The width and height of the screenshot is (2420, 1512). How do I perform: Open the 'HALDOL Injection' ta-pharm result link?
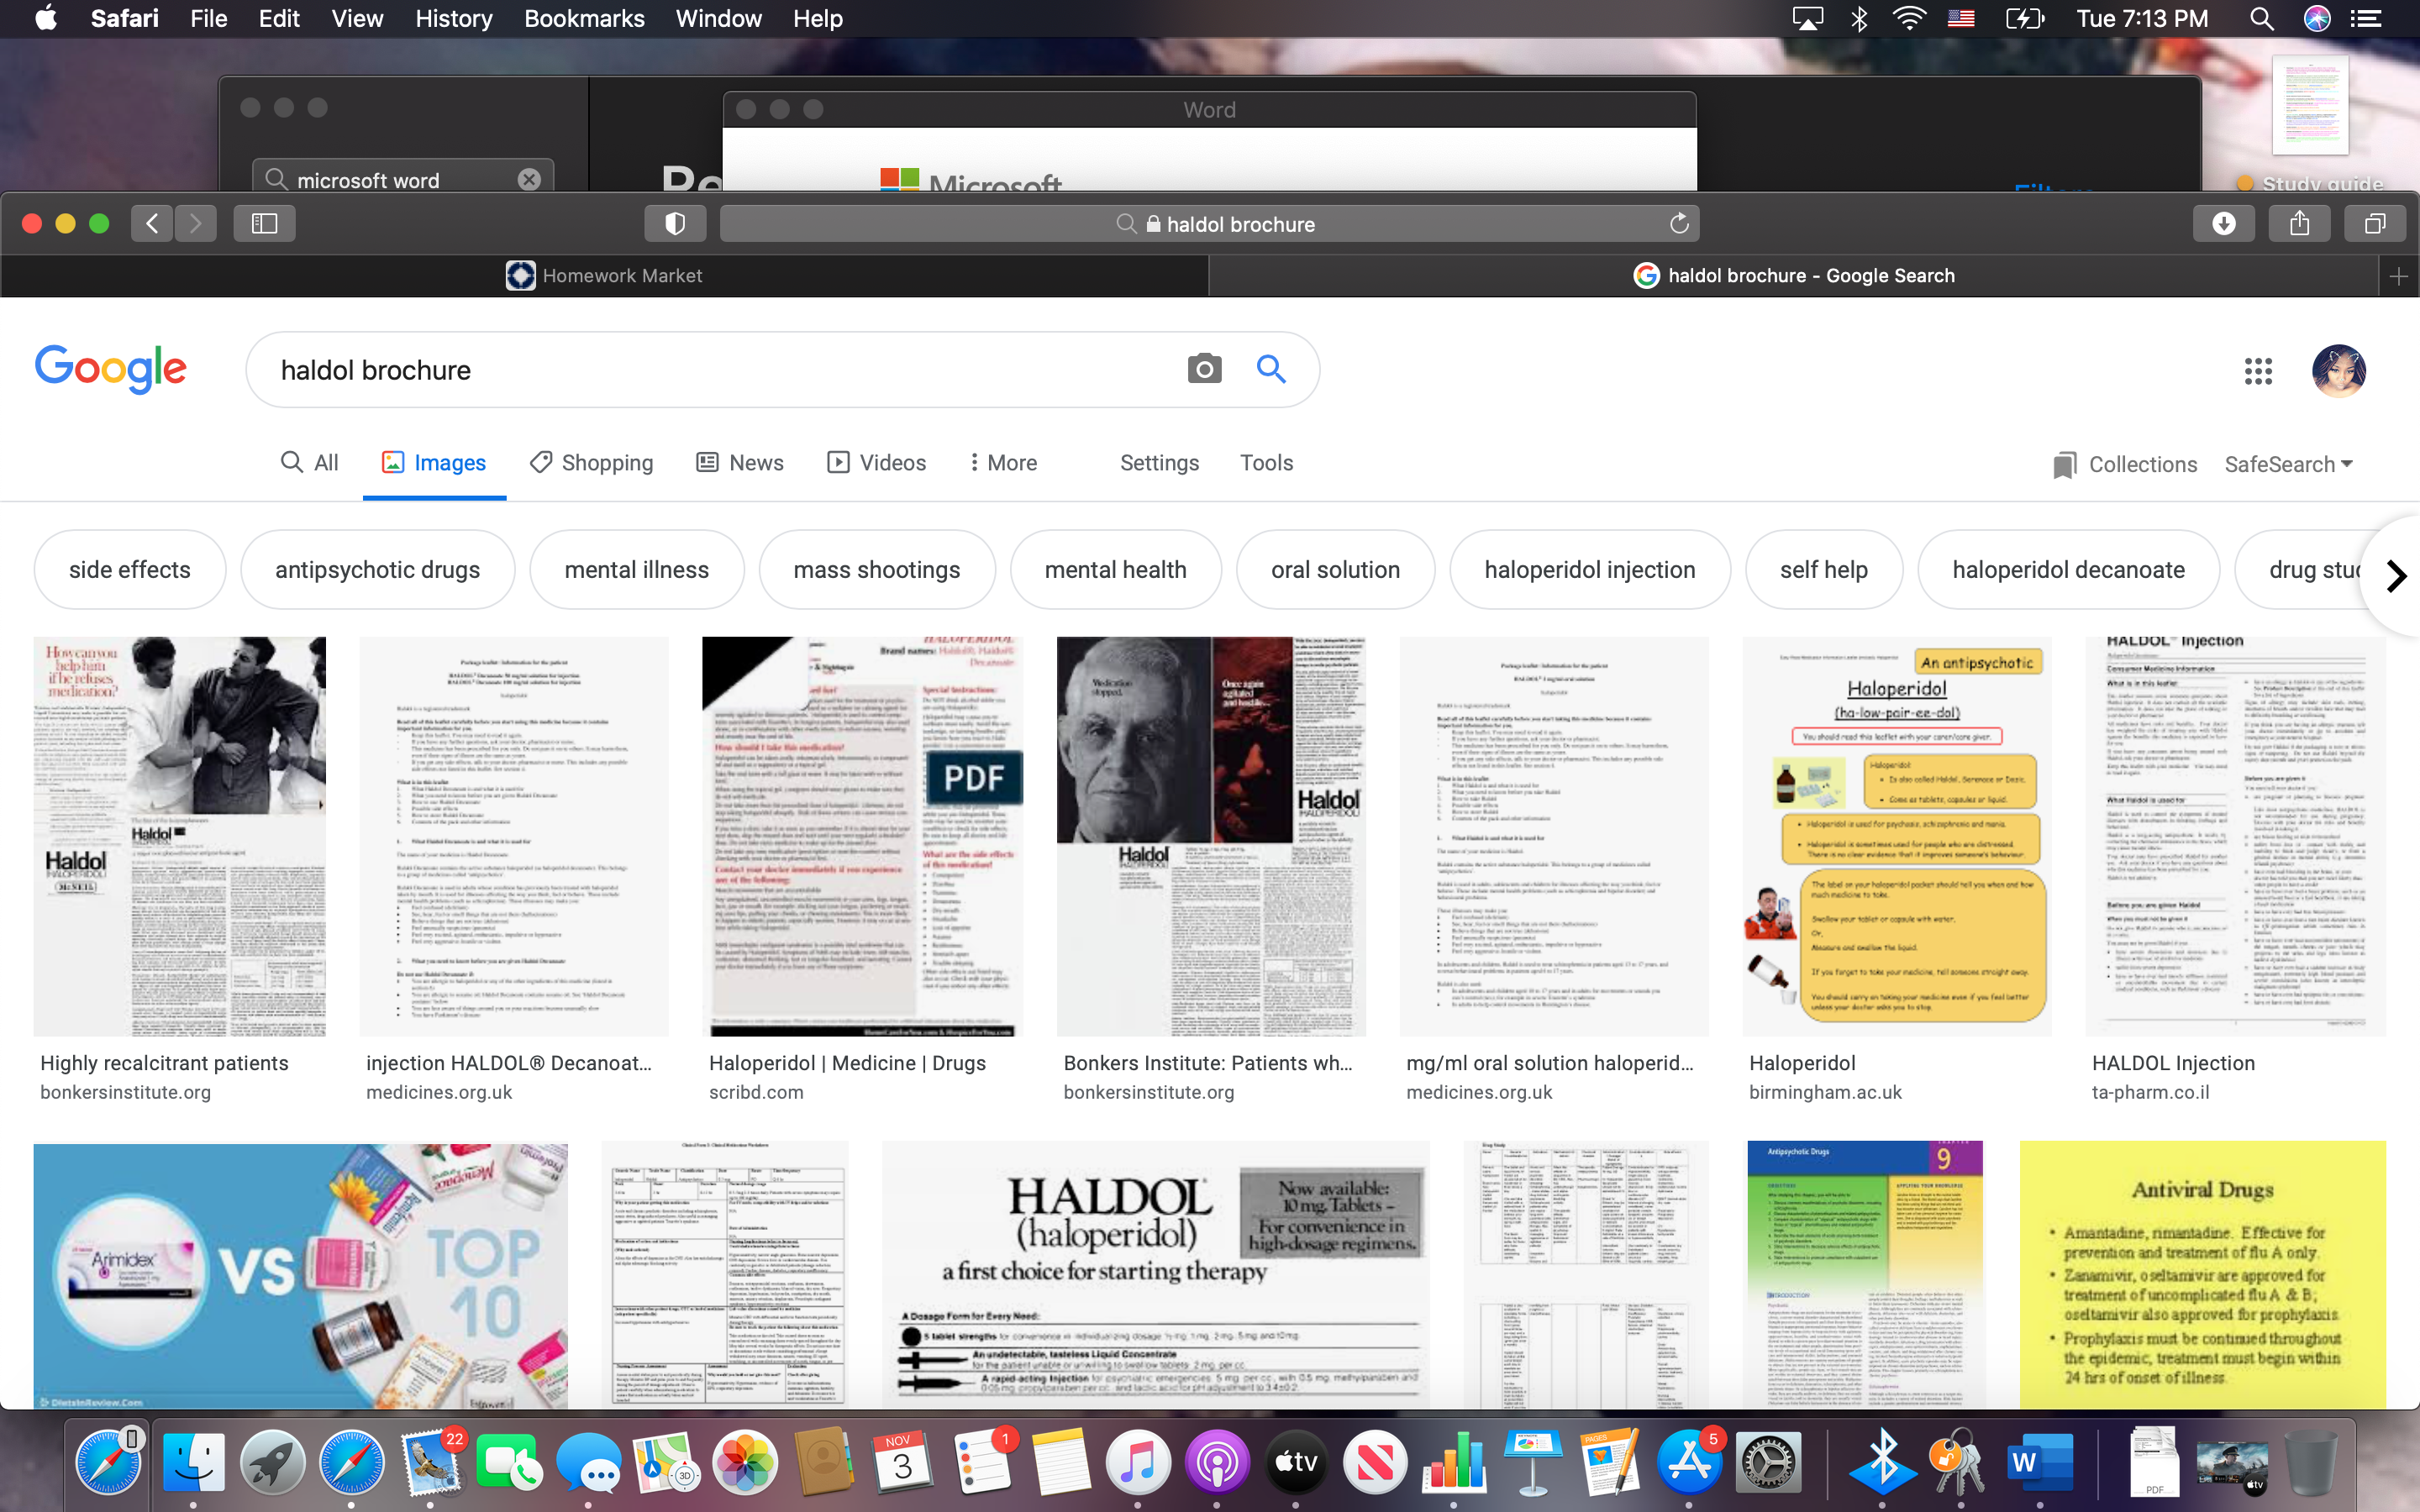click(x=2173, y=1063)
